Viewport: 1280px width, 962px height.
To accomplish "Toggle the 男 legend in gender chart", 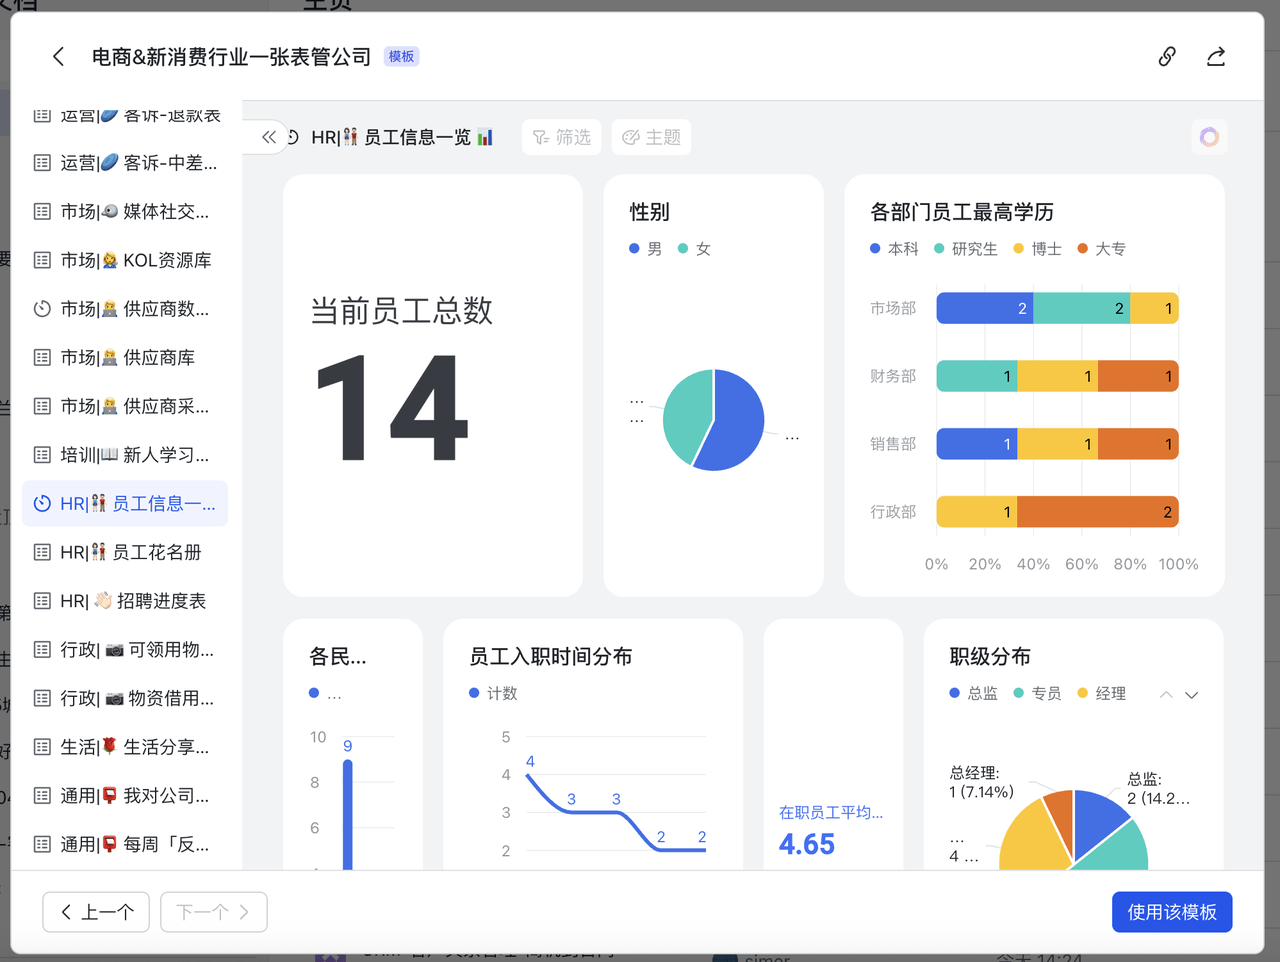I will pos(646,249).
